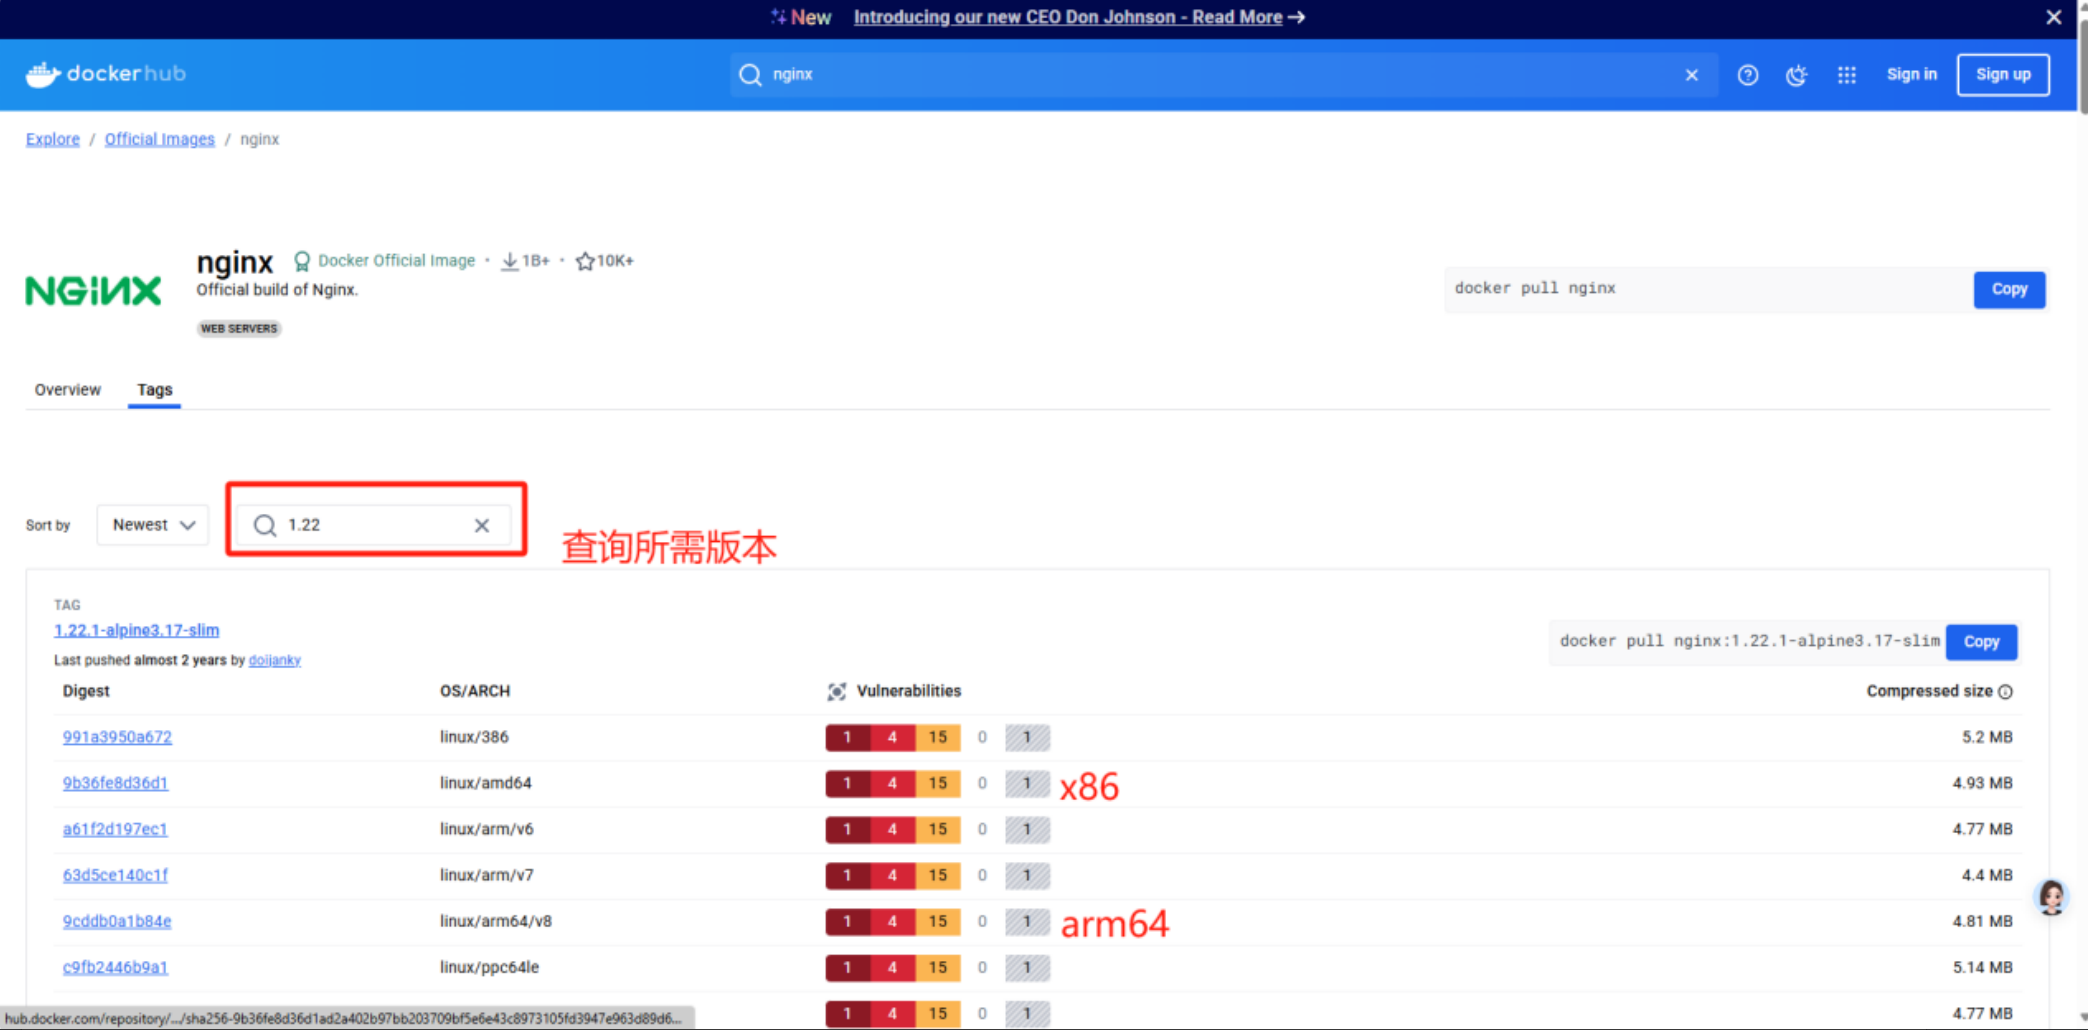Click the tag filter magnifier icon
This screenshot has width=2088, height=1030.
pyautogui.click(x=265, y=525)
